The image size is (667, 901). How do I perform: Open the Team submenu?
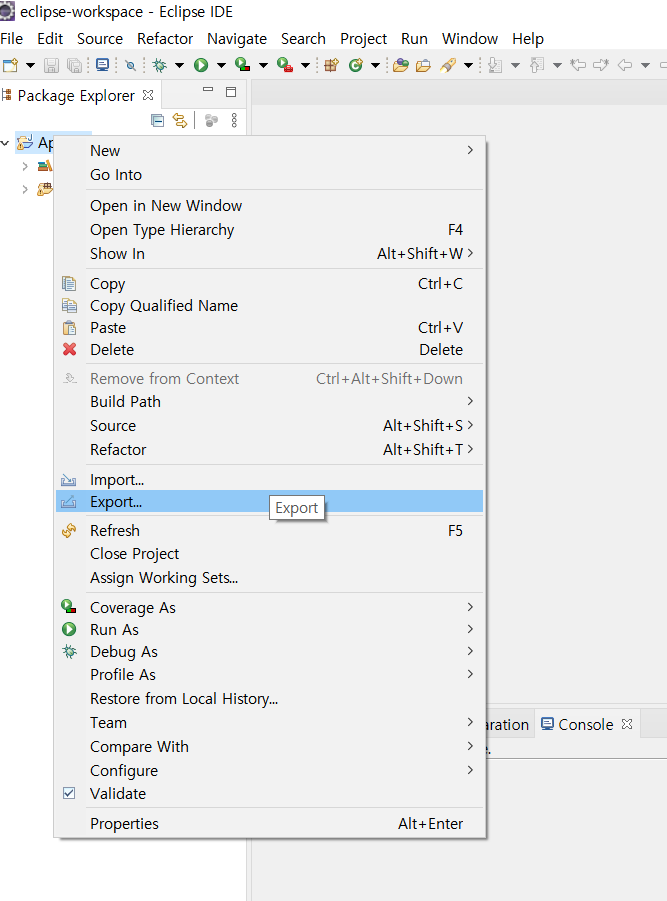tap(269, 722)
